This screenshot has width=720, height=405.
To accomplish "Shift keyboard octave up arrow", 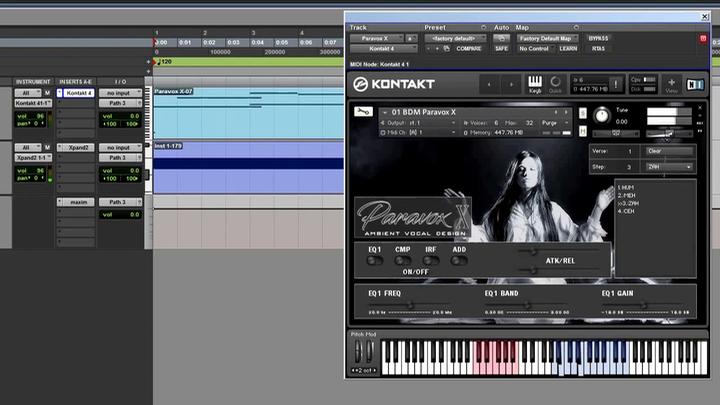I will click(x=375, y=370).
